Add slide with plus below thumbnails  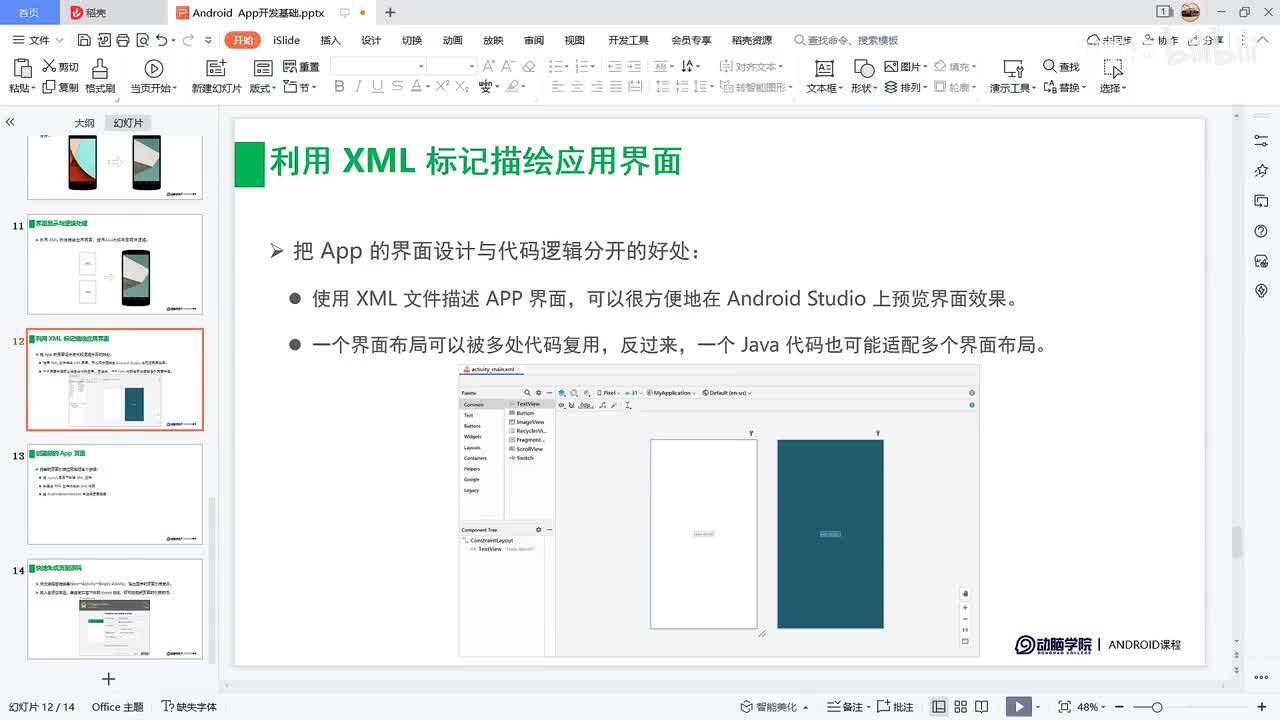click(x=109, y=679)
